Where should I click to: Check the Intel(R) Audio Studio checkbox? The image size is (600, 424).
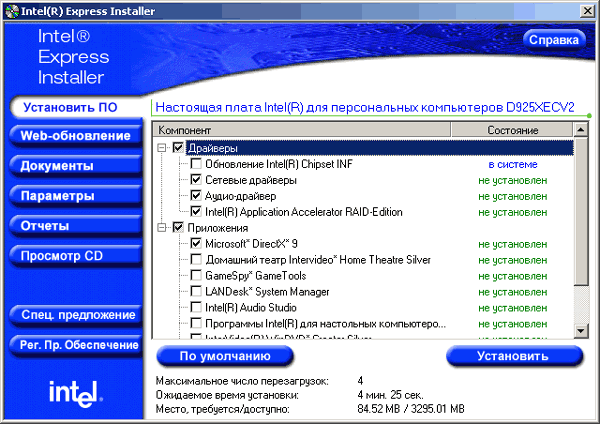click(x=196, y=307)
